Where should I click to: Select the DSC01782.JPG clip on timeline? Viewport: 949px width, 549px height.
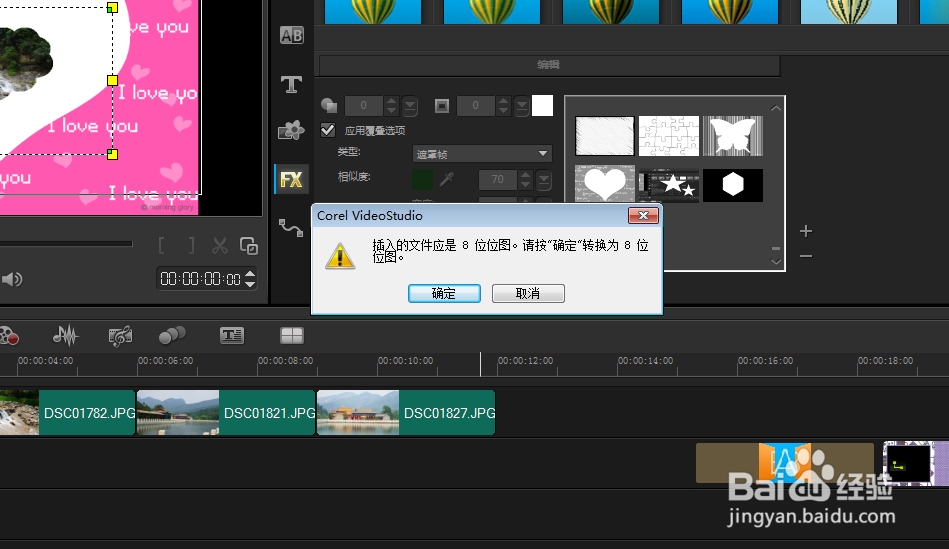(67, 413)
